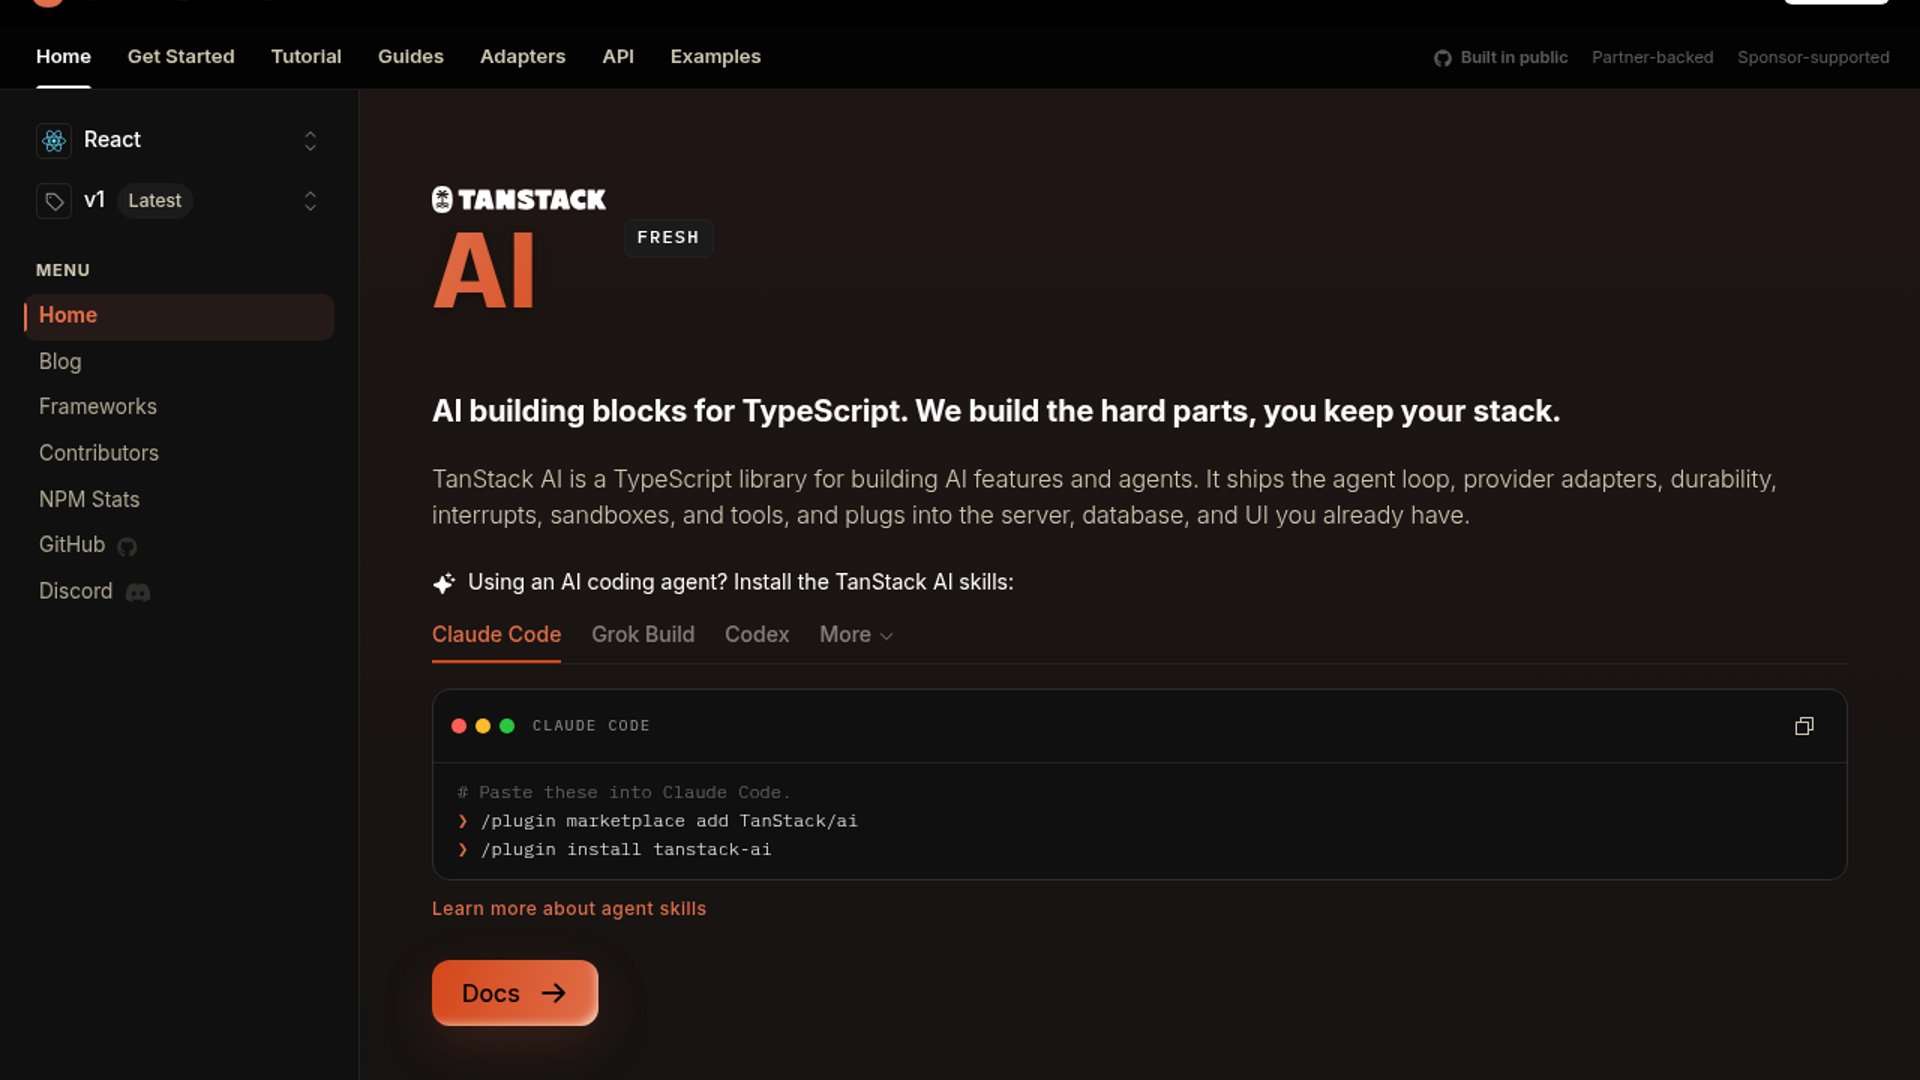Open Examples in the top navigation

715,57
